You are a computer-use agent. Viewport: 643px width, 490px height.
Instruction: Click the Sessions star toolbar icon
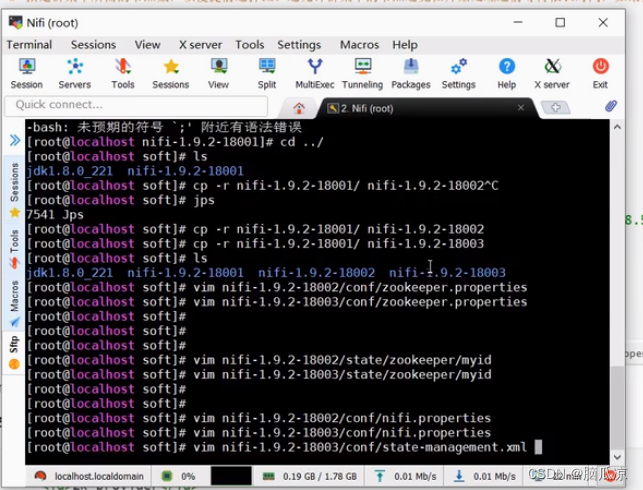click(x=171, y=73)
